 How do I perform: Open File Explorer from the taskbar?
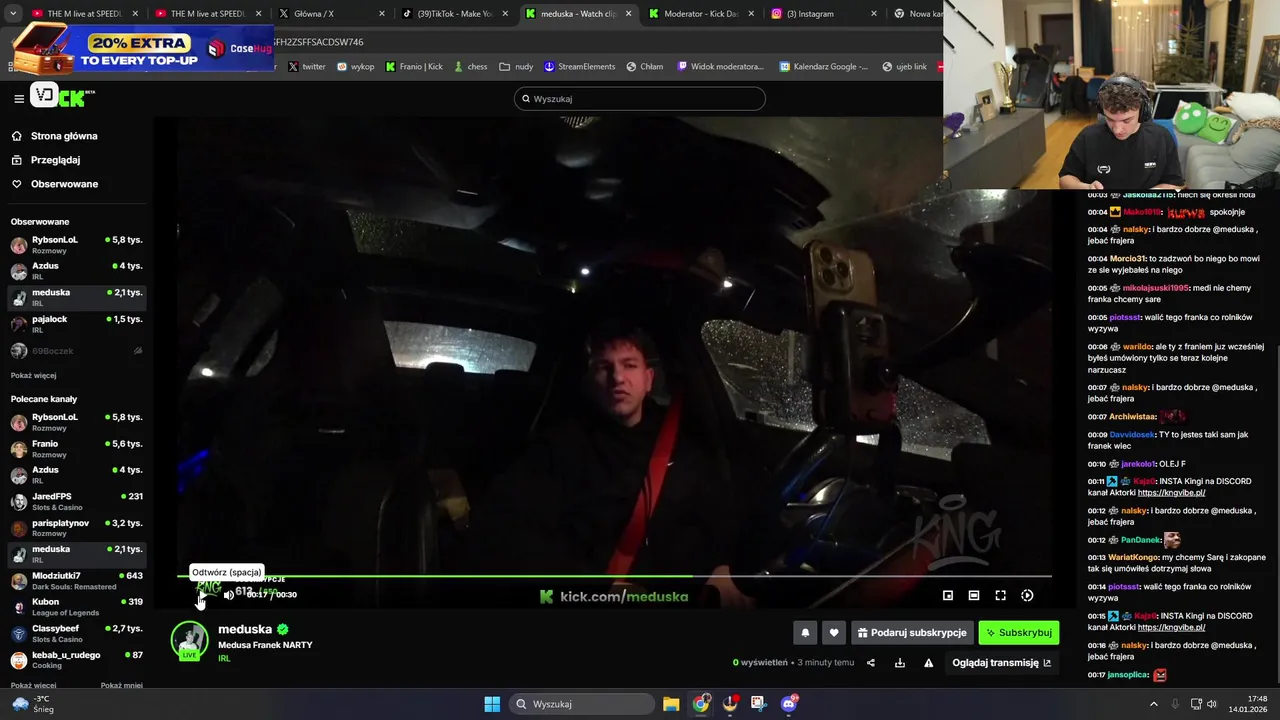pos(671,704)
